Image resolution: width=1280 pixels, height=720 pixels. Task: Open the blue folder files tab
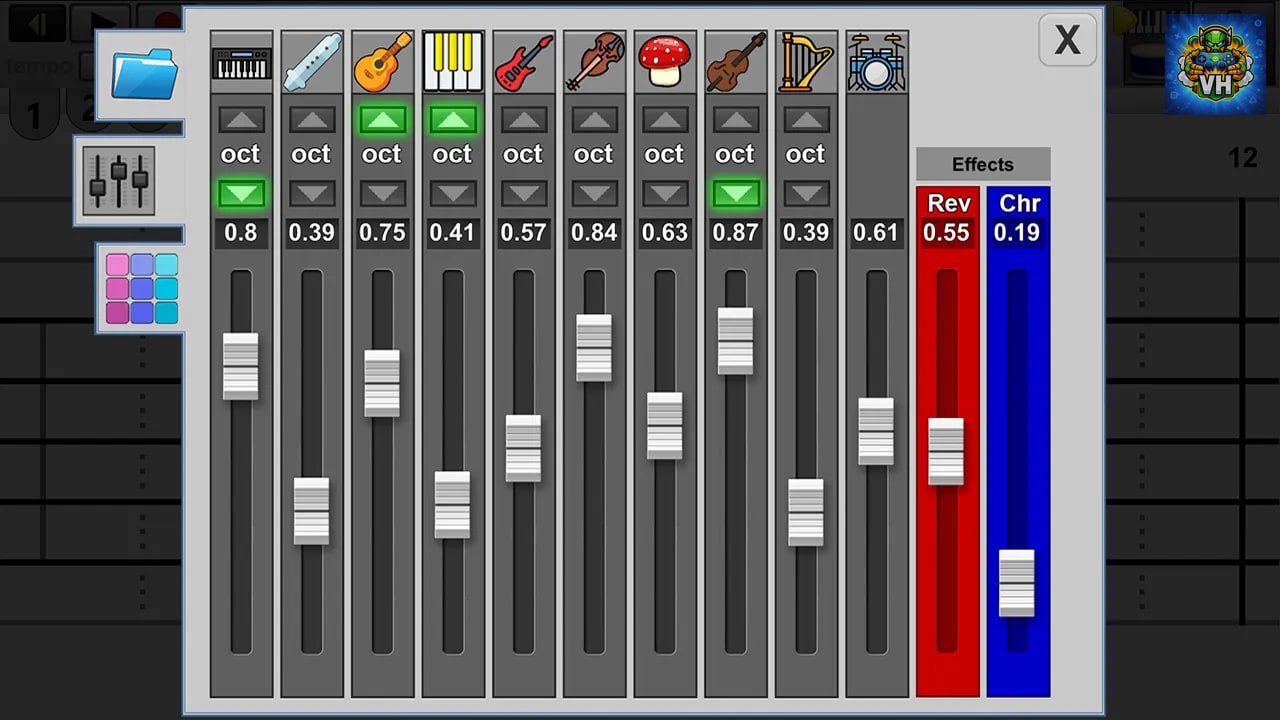144,74
